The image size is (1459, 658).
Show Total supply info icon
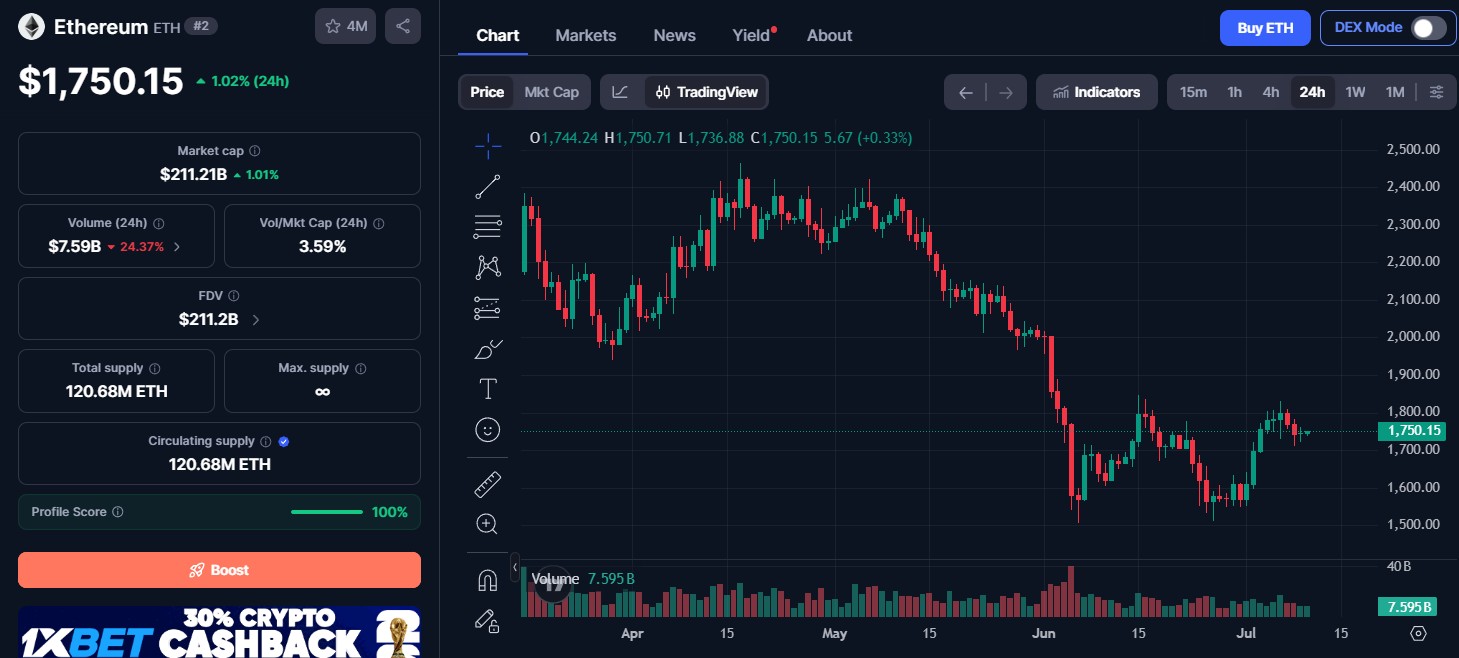(154, 368)
